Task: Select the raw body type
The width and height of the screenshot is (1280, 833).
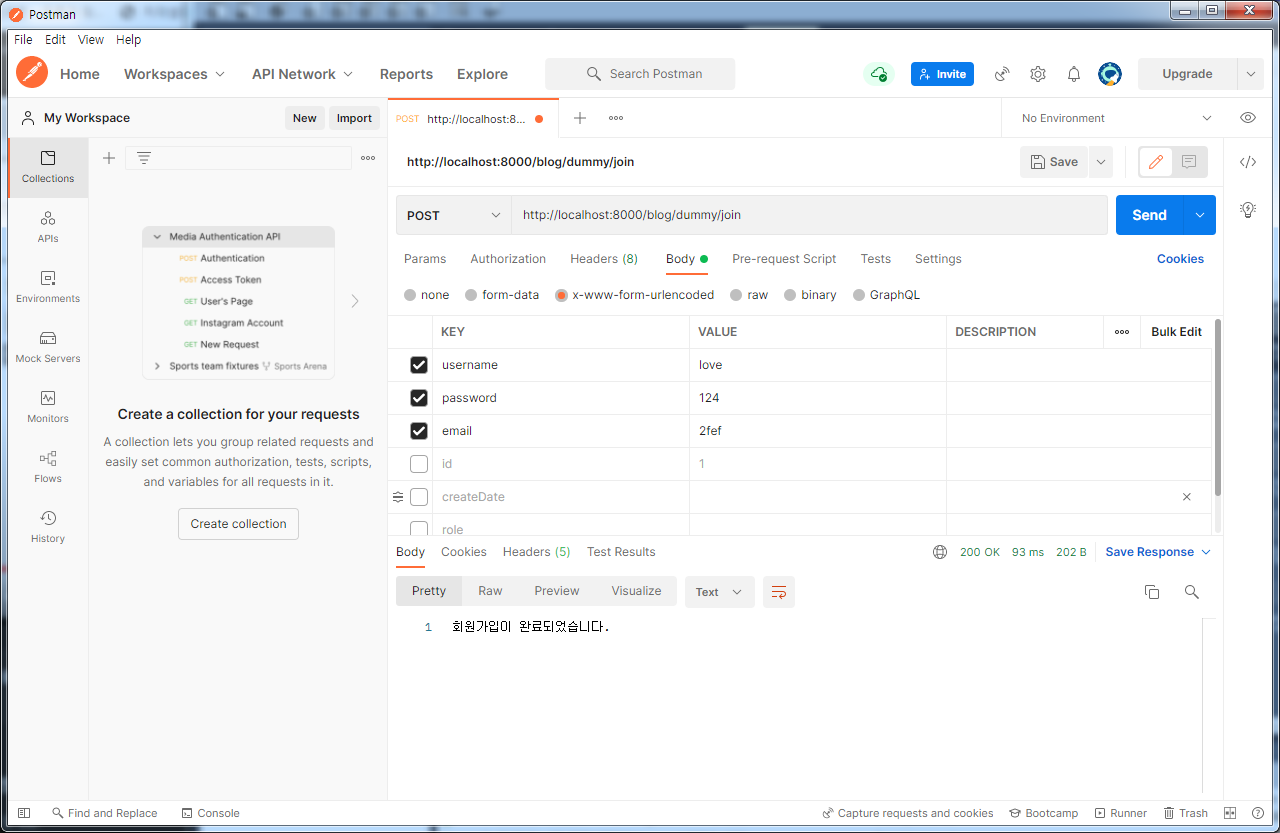Action: pos(737,295)
